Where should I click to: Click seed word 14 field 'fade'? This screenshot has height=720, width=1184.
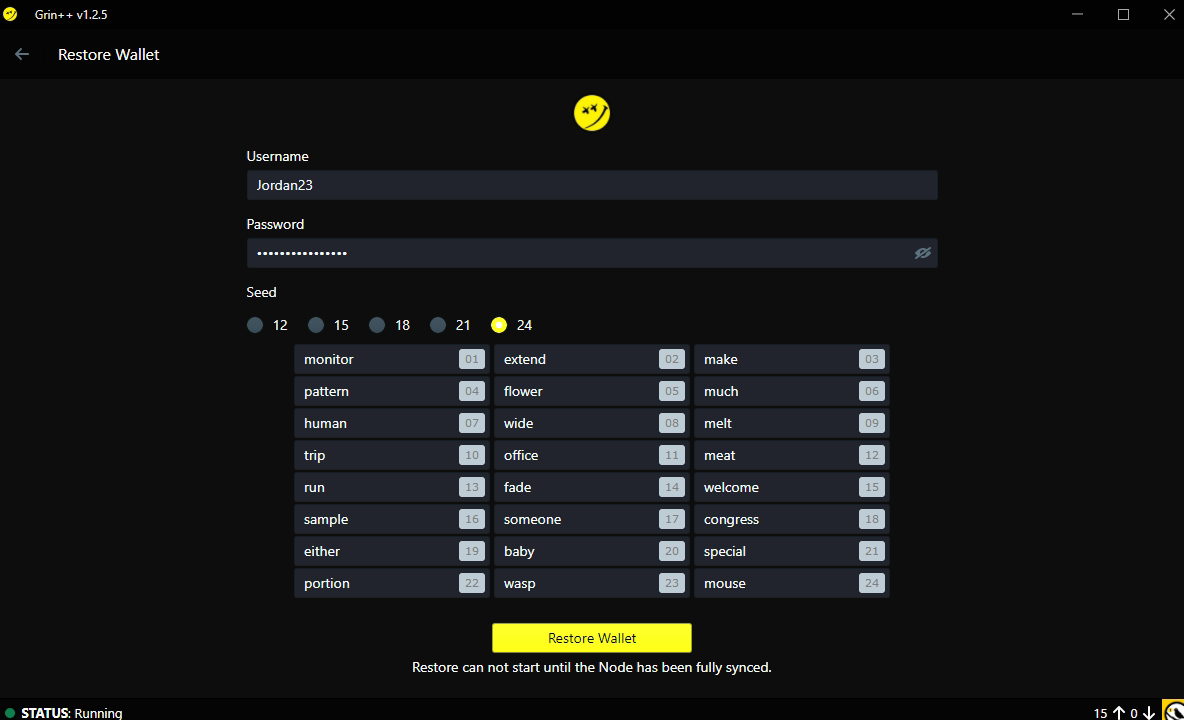tap(591, 488)
